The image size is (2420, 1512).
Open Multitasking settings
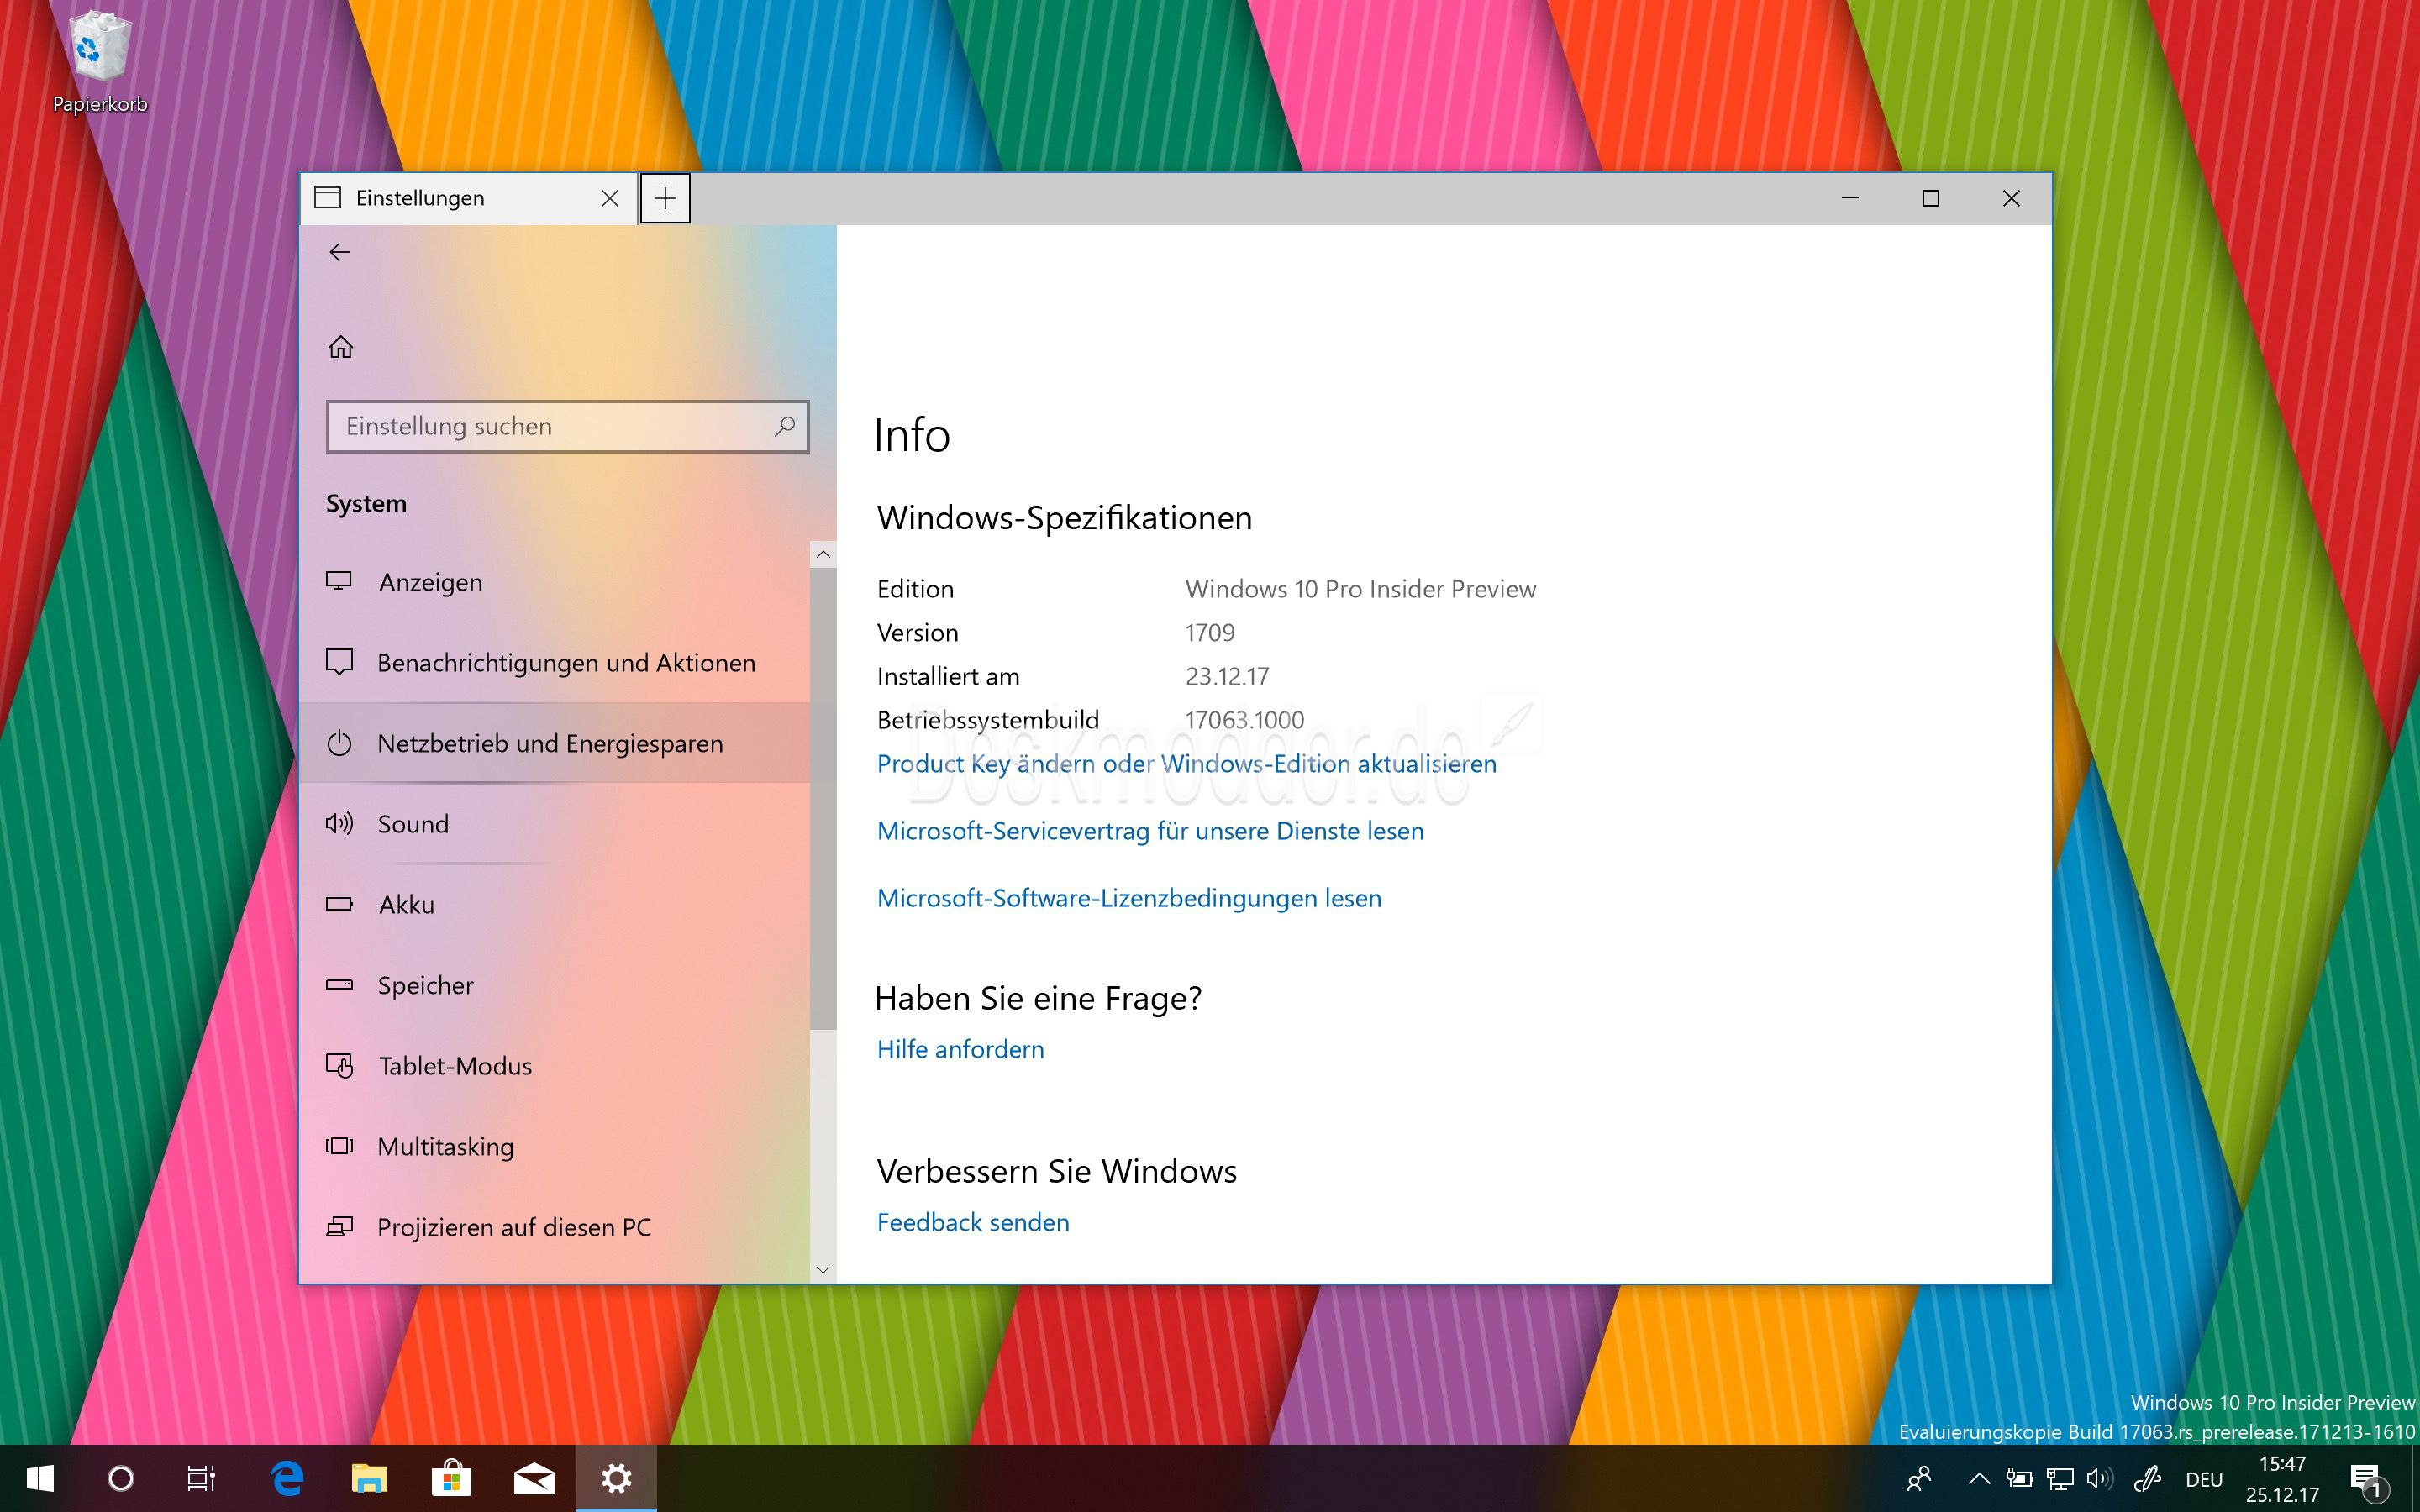[x=555, y=1146]
